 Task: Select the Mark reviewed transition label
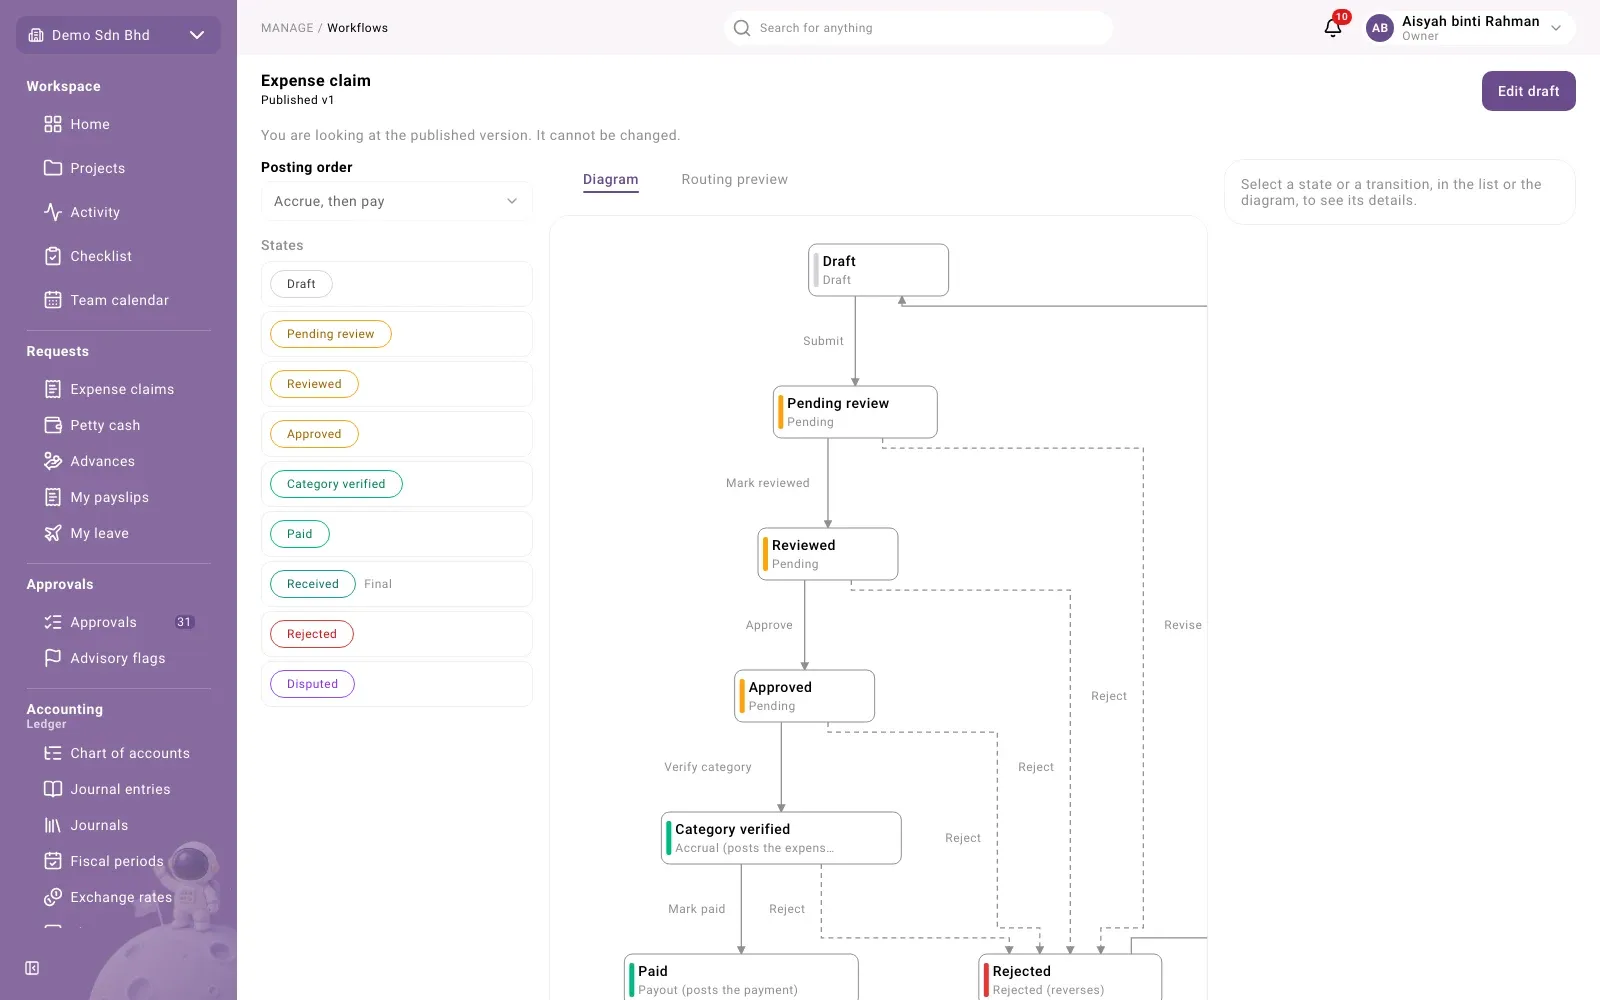pos(768,483)
